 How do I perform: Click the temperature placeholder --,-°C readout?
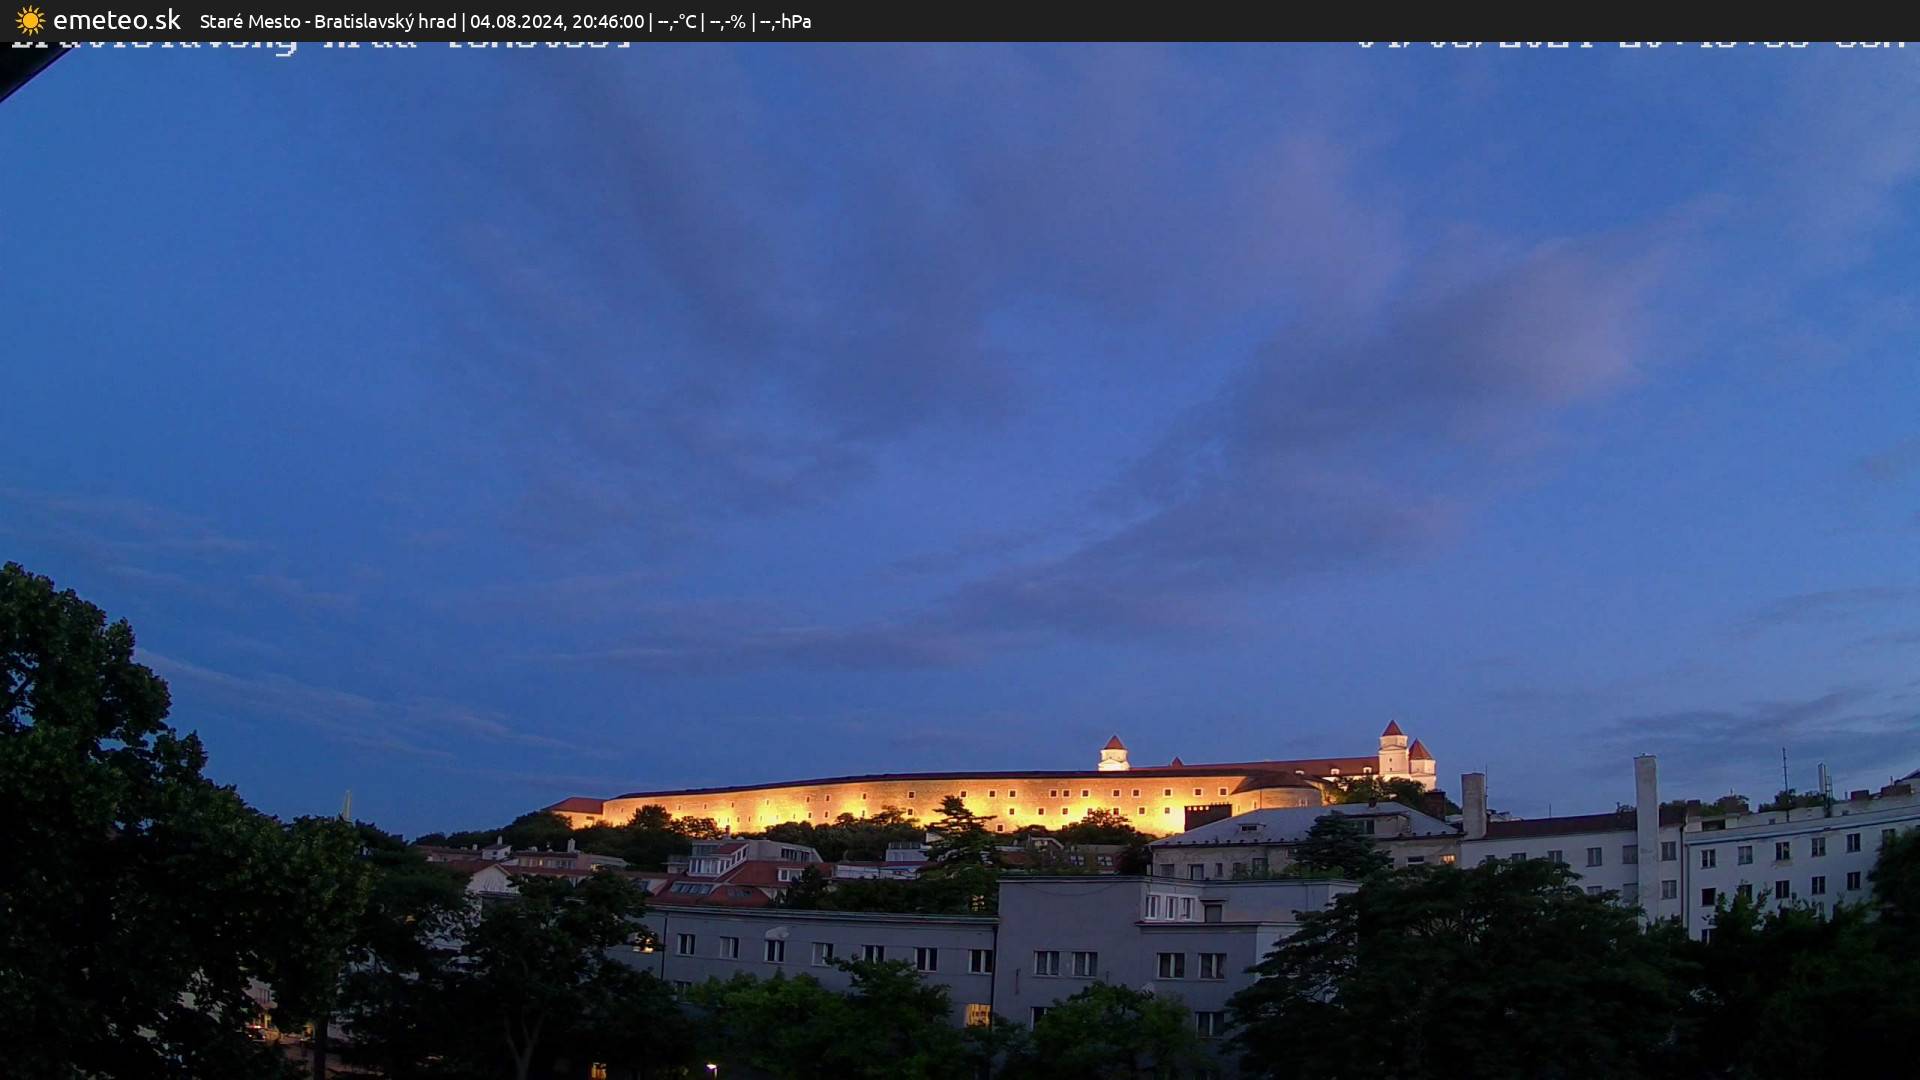pyautogui.click(x=673, y=20)
